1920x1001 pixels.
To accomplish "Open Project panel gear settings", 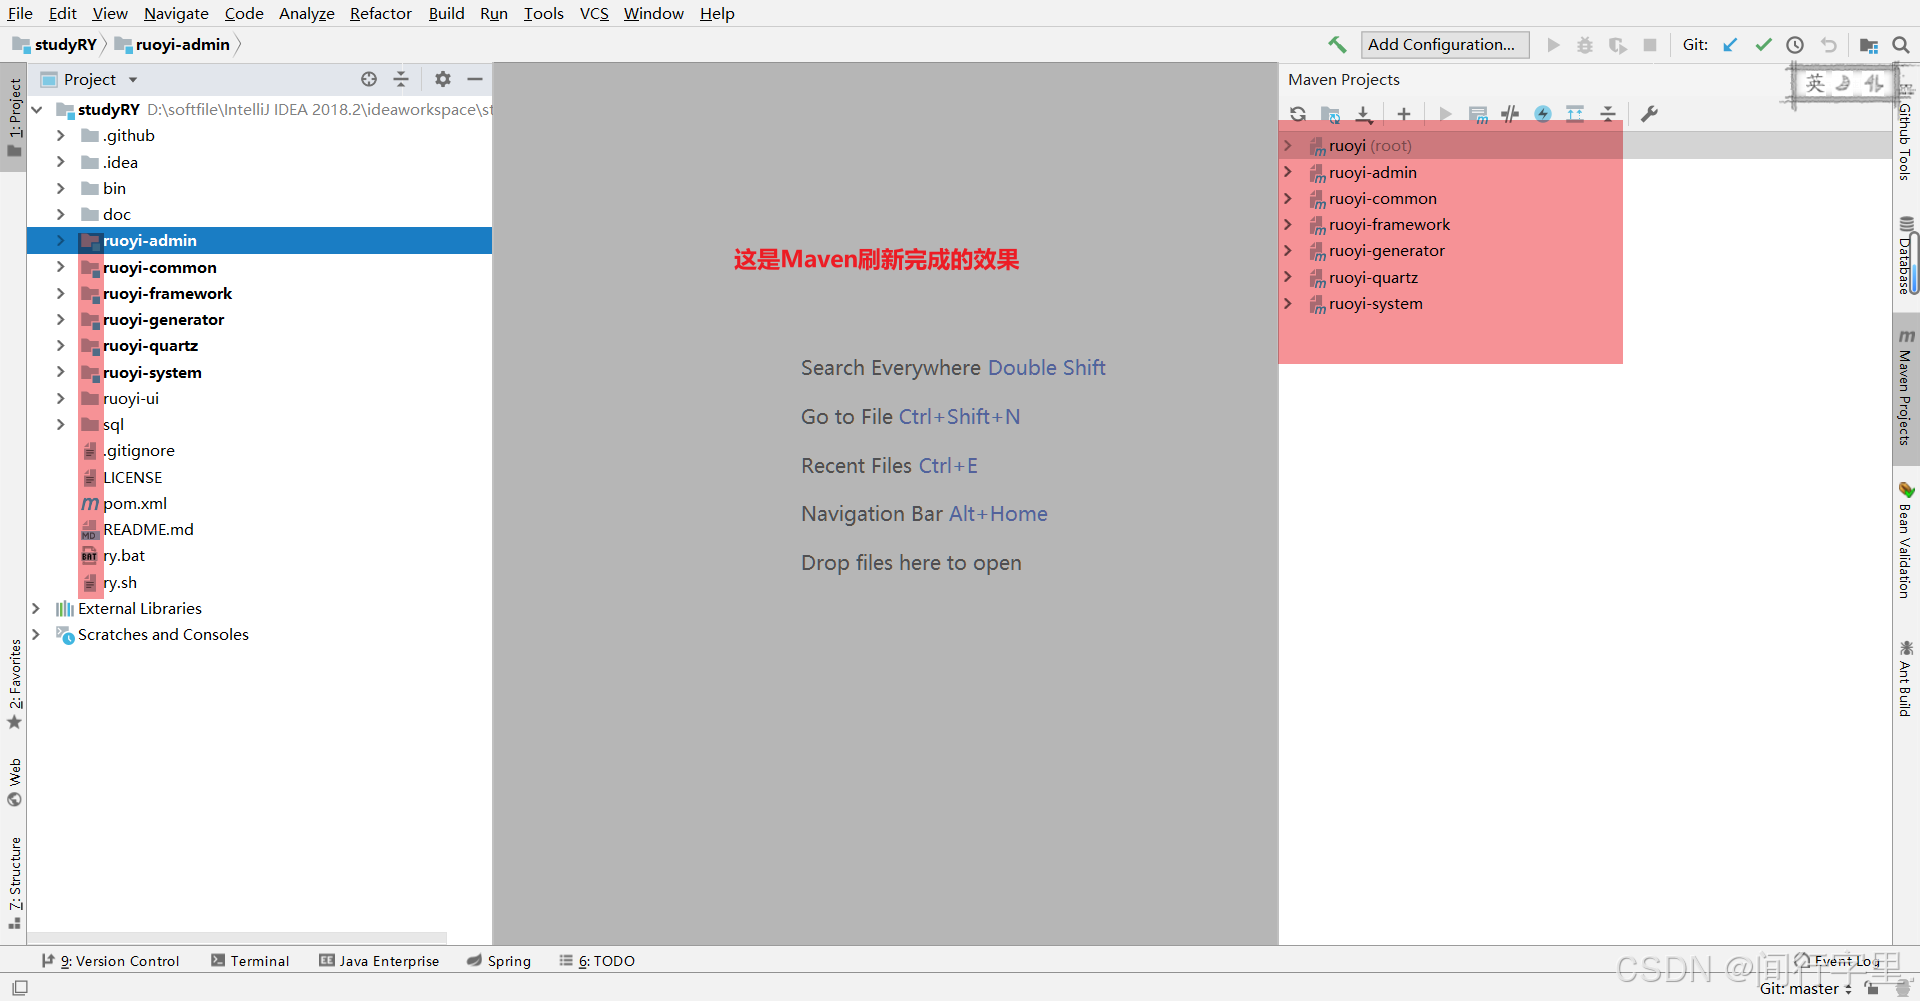I will point(443,79).
